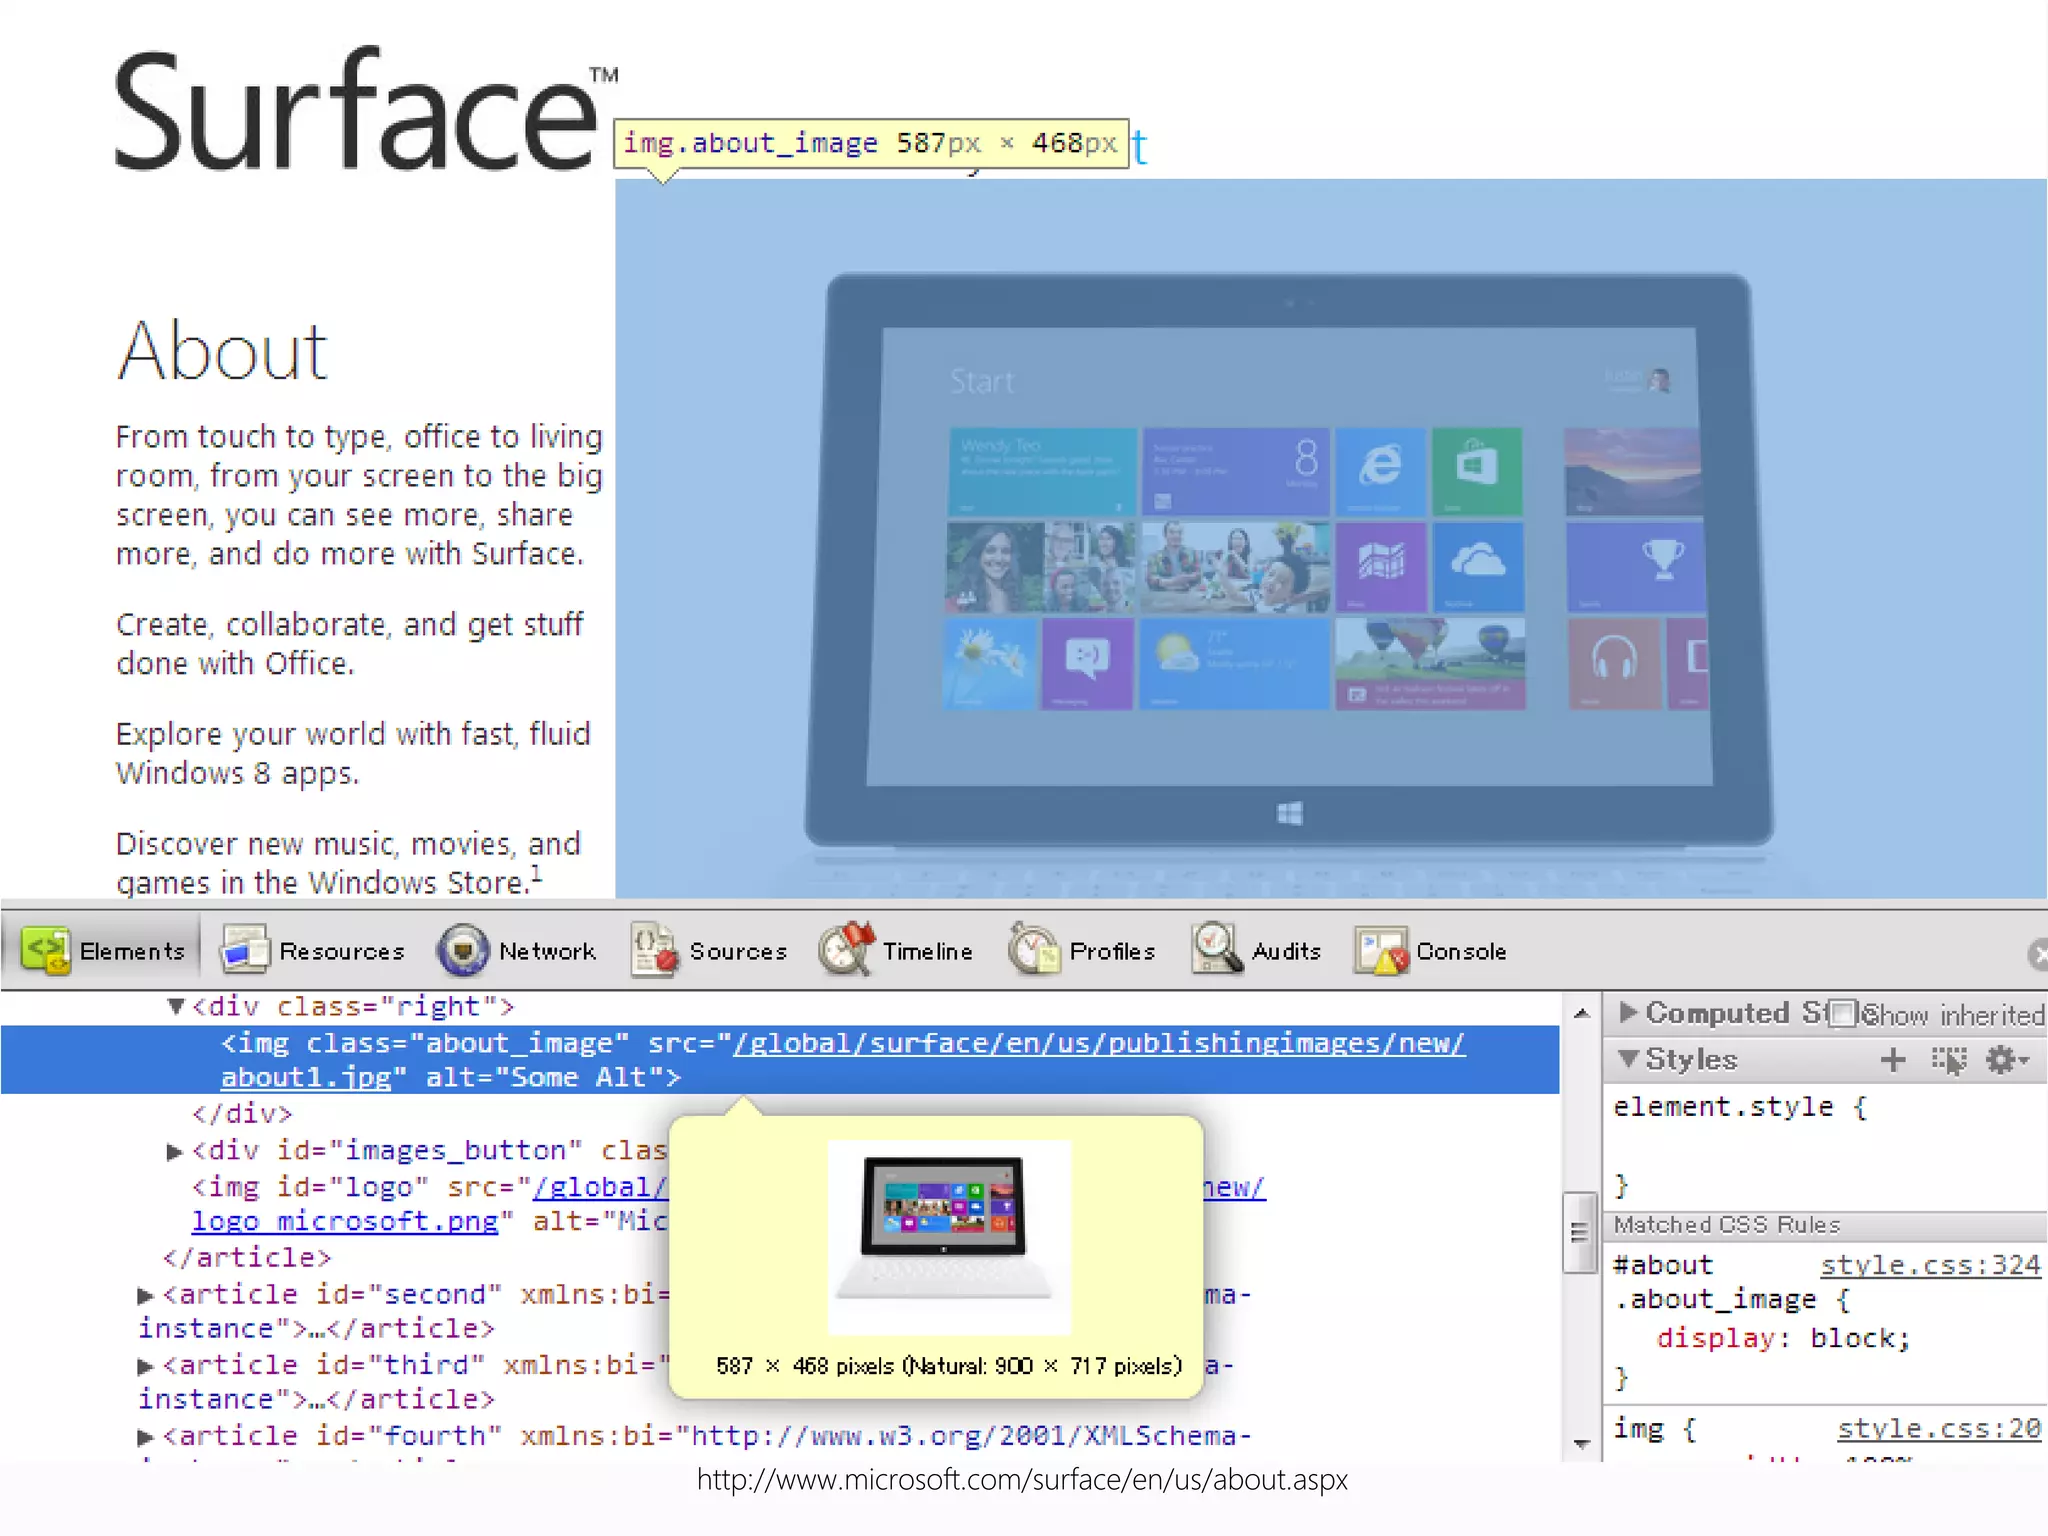Open the Console panel icon
This screenshot has height=1536, width=2048.
[x=1381, y=950]
